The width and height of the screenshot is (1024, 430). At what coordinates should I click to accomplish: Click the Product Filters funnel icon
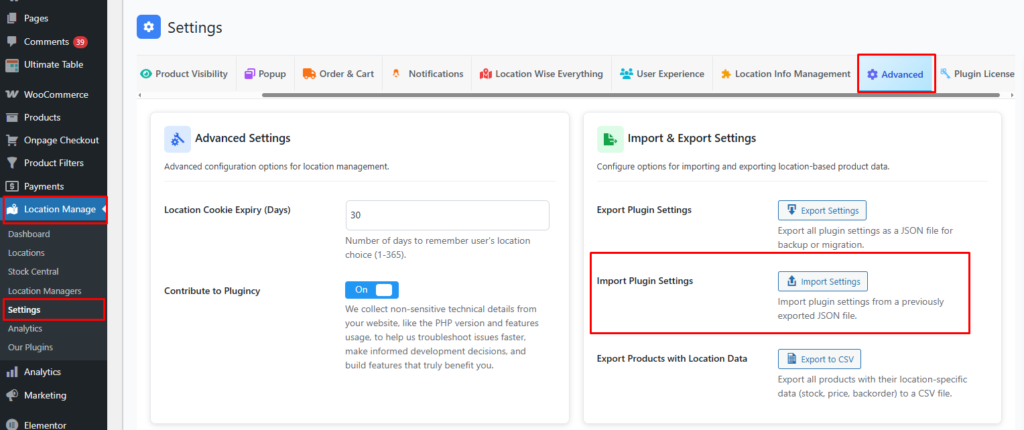[x=12, y=163]
